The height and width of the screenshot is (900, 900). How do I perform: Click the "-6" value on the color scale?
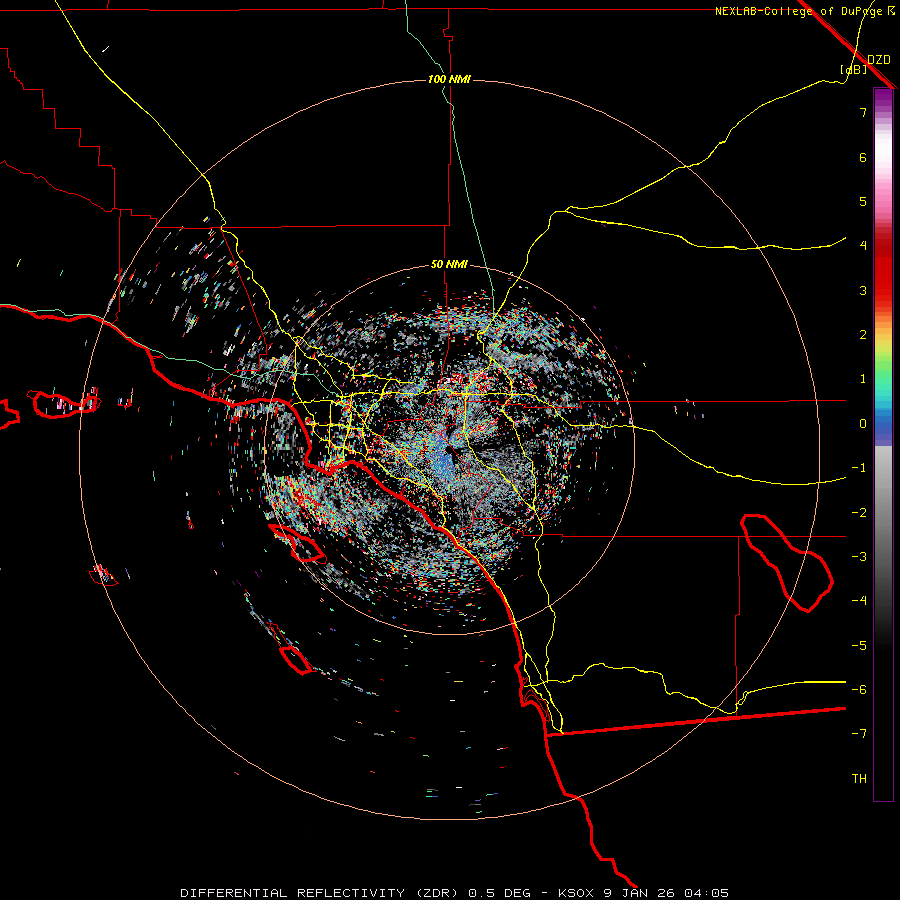click(x=859, y=690)
